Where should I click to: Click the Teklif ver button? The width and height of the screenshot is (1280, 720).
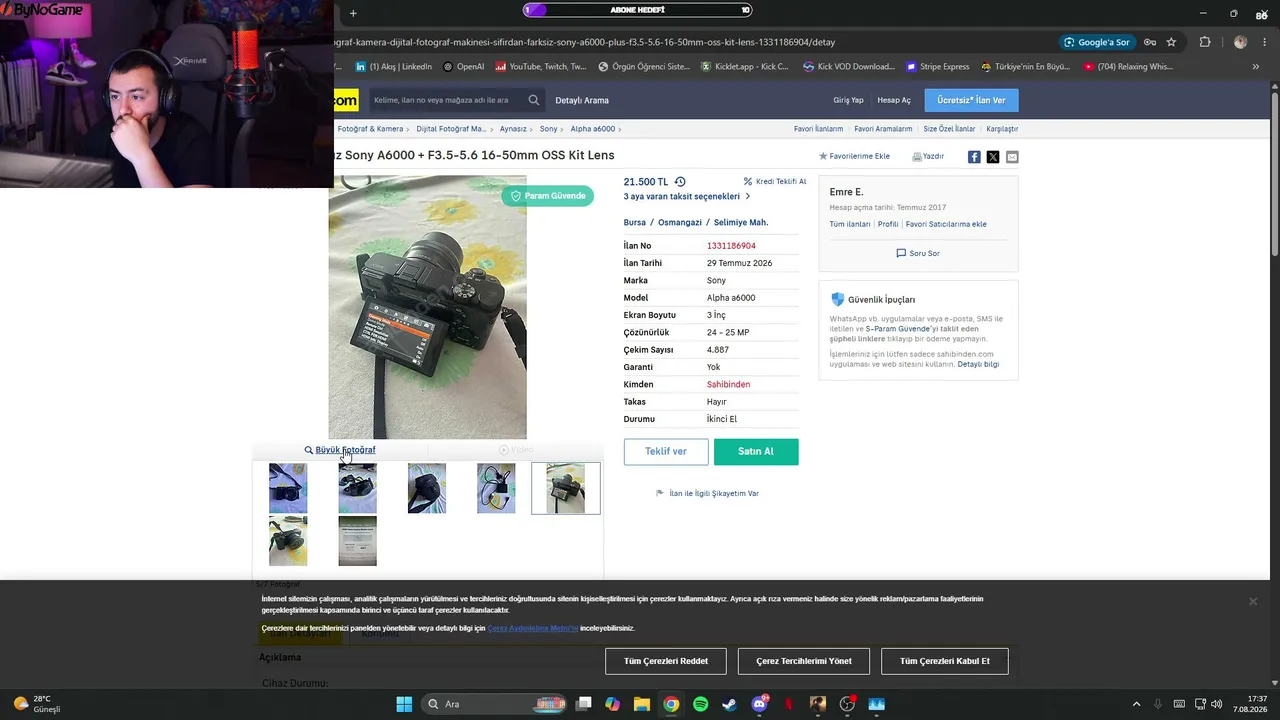coord(666,452)
